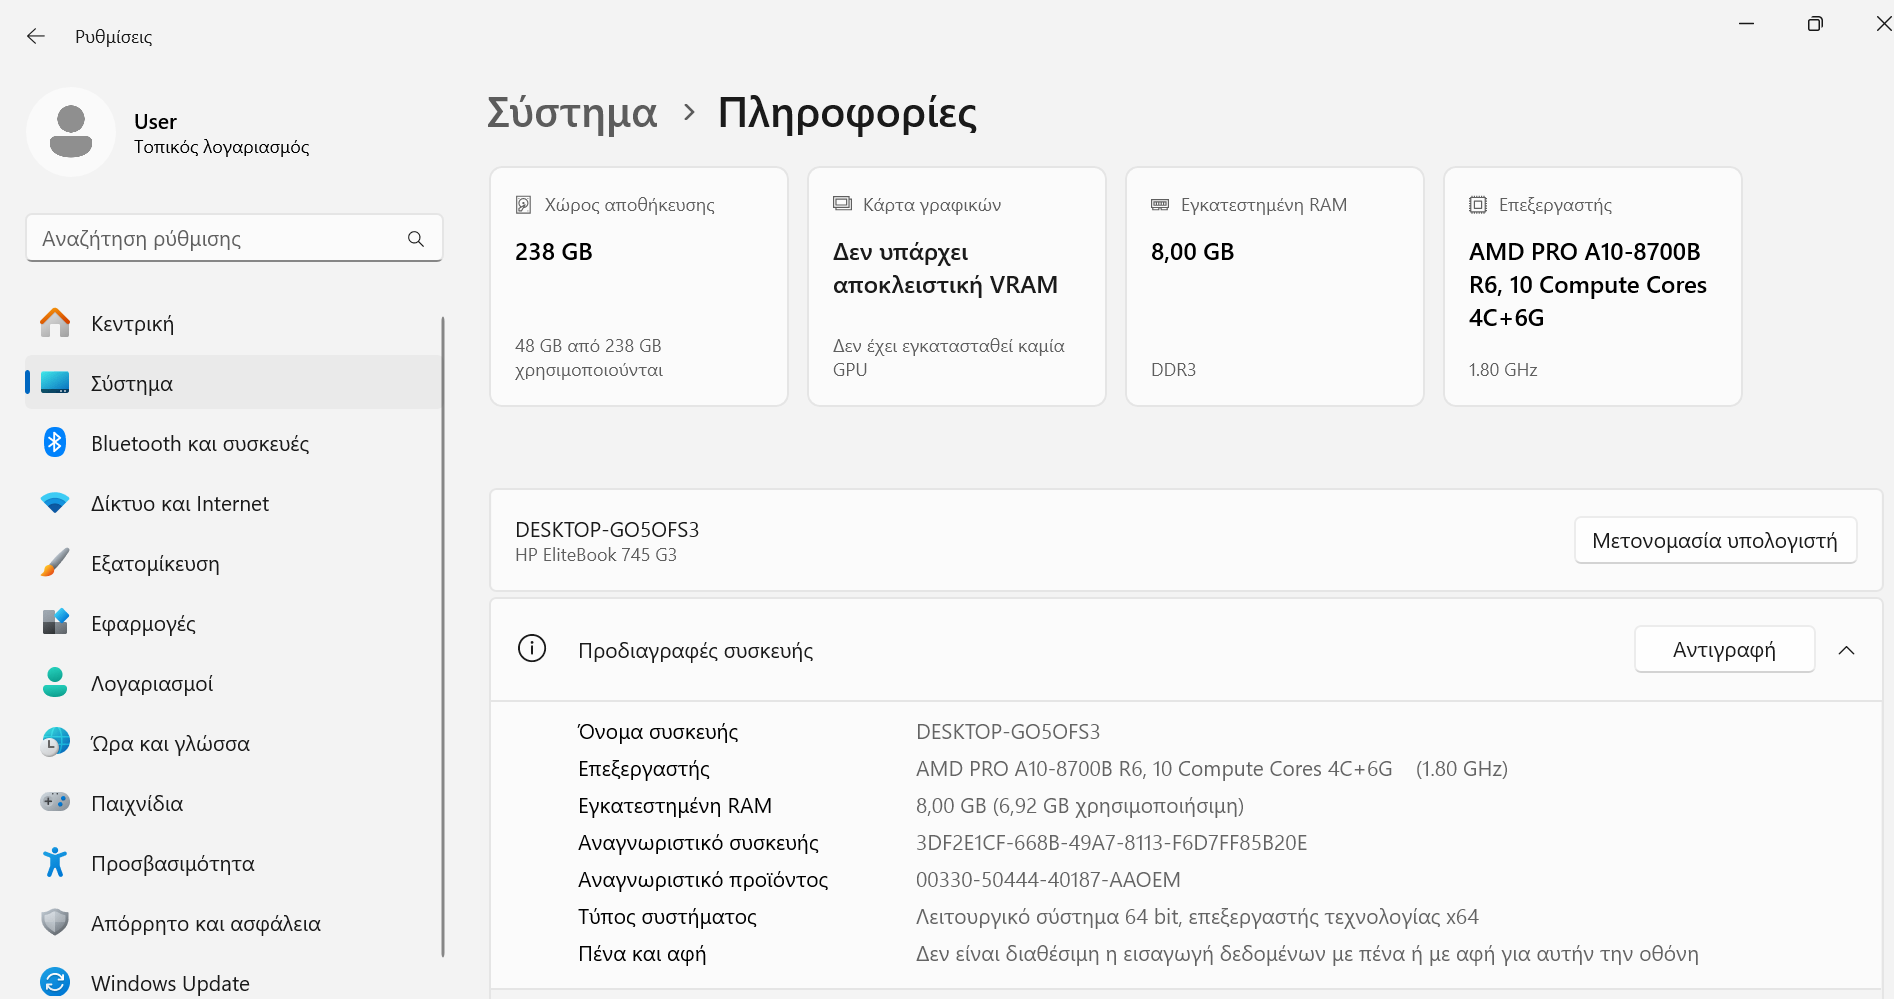Click the Εξατομίκευση paintbrush icon
The height and width of the screenshot is (999, 1894).
point(55,562)
